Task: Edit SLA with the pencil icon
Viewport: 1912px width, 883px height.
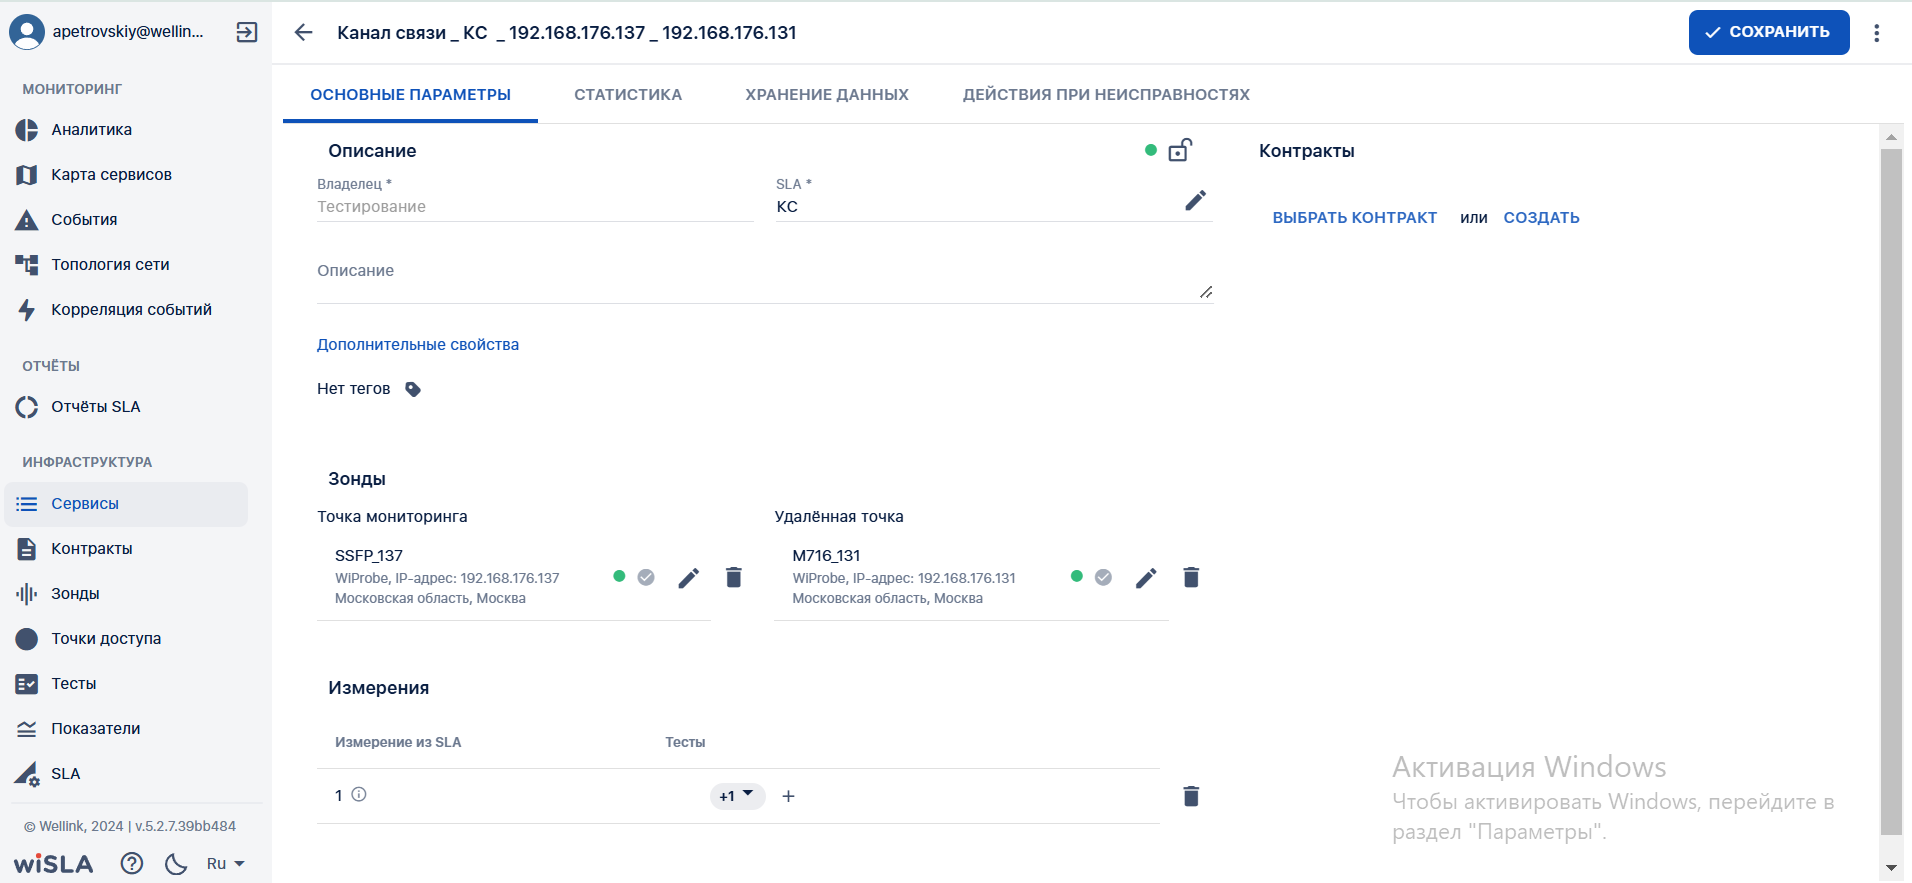Action: [x=1195, y=200]
